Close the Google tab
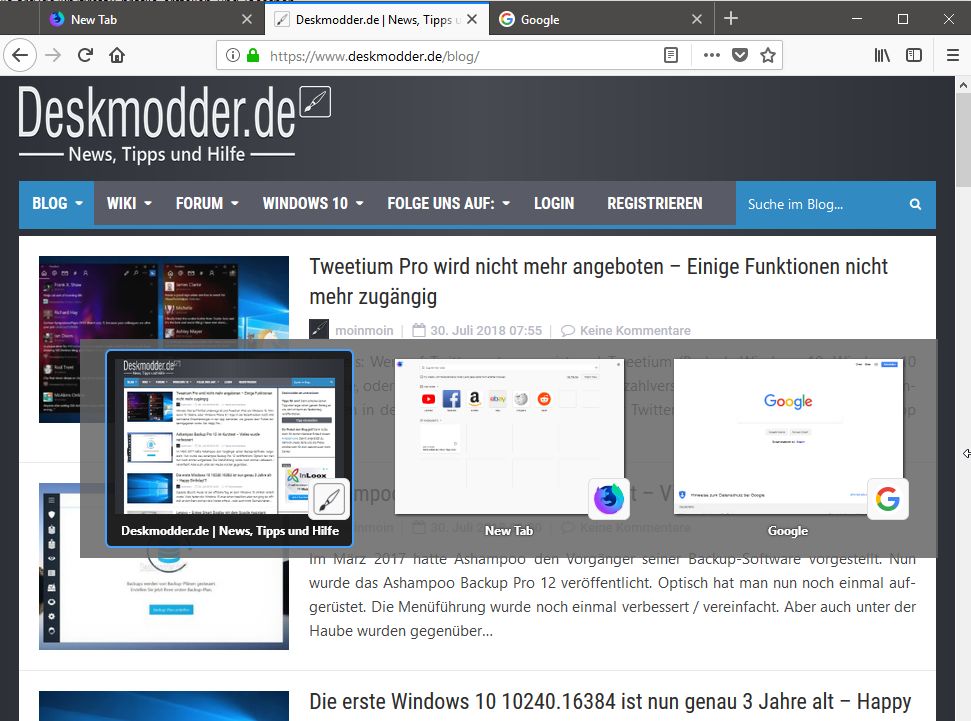The image size is (971, 721). point(697,19)
